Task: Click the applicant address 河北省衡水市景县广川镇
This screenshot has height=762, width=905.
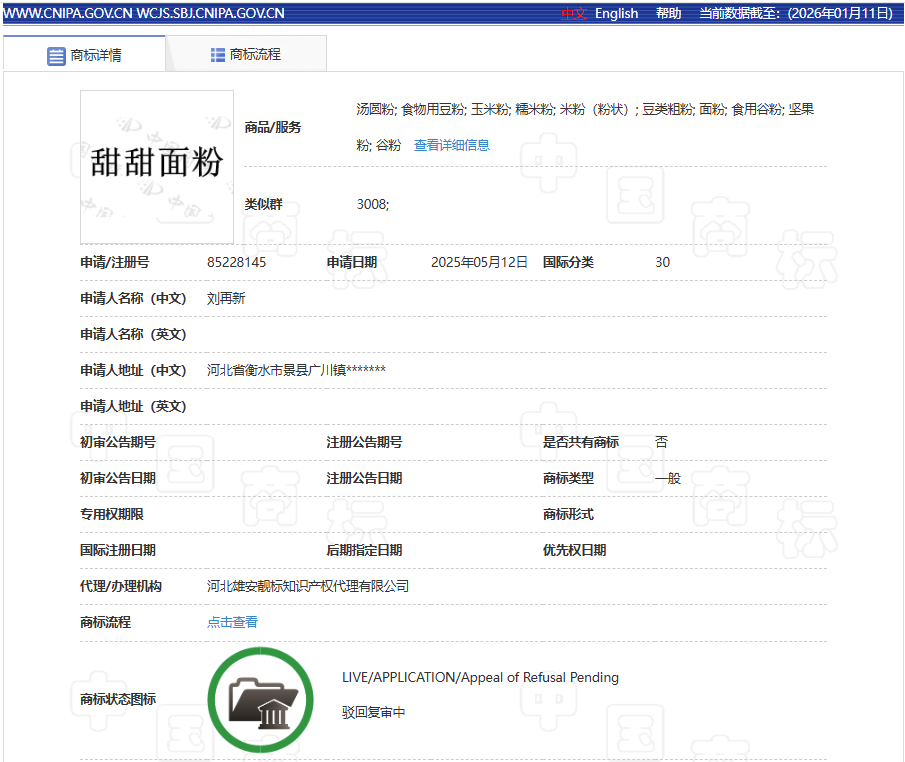Action: pos(296,370)
